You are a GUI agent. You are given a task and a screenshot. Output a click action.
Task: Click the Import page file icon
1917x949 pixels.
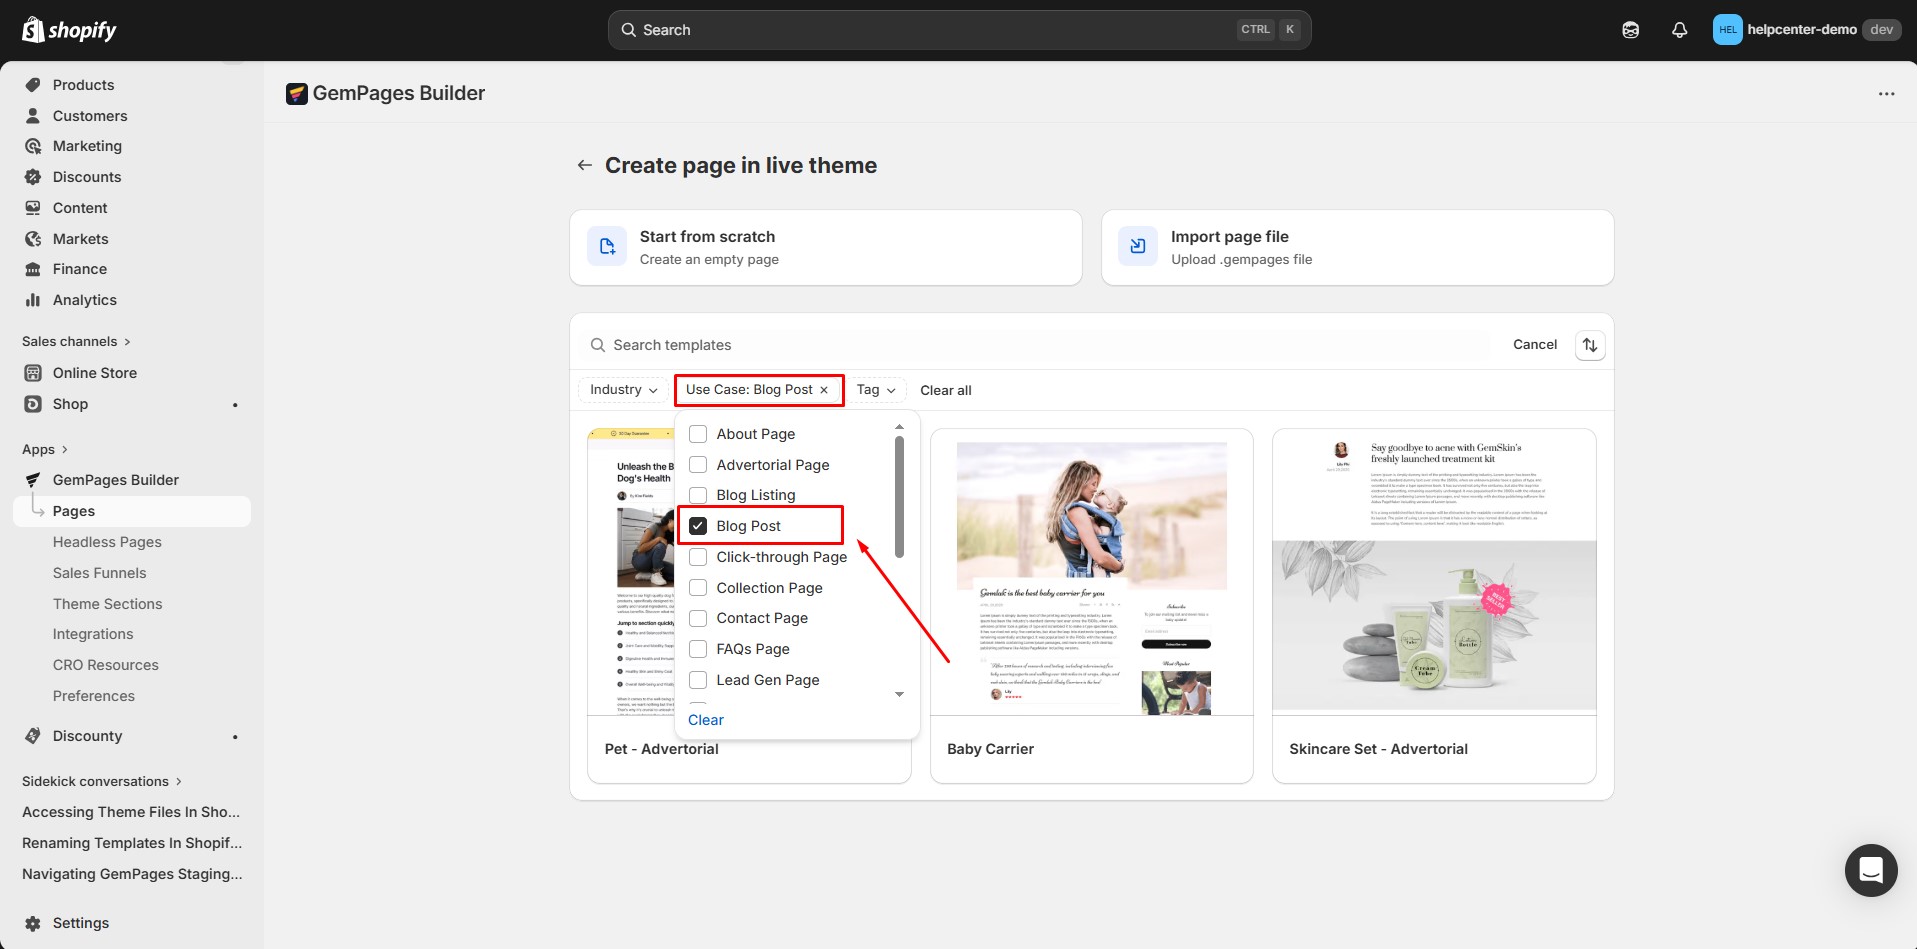click(x=1138, y=247)
